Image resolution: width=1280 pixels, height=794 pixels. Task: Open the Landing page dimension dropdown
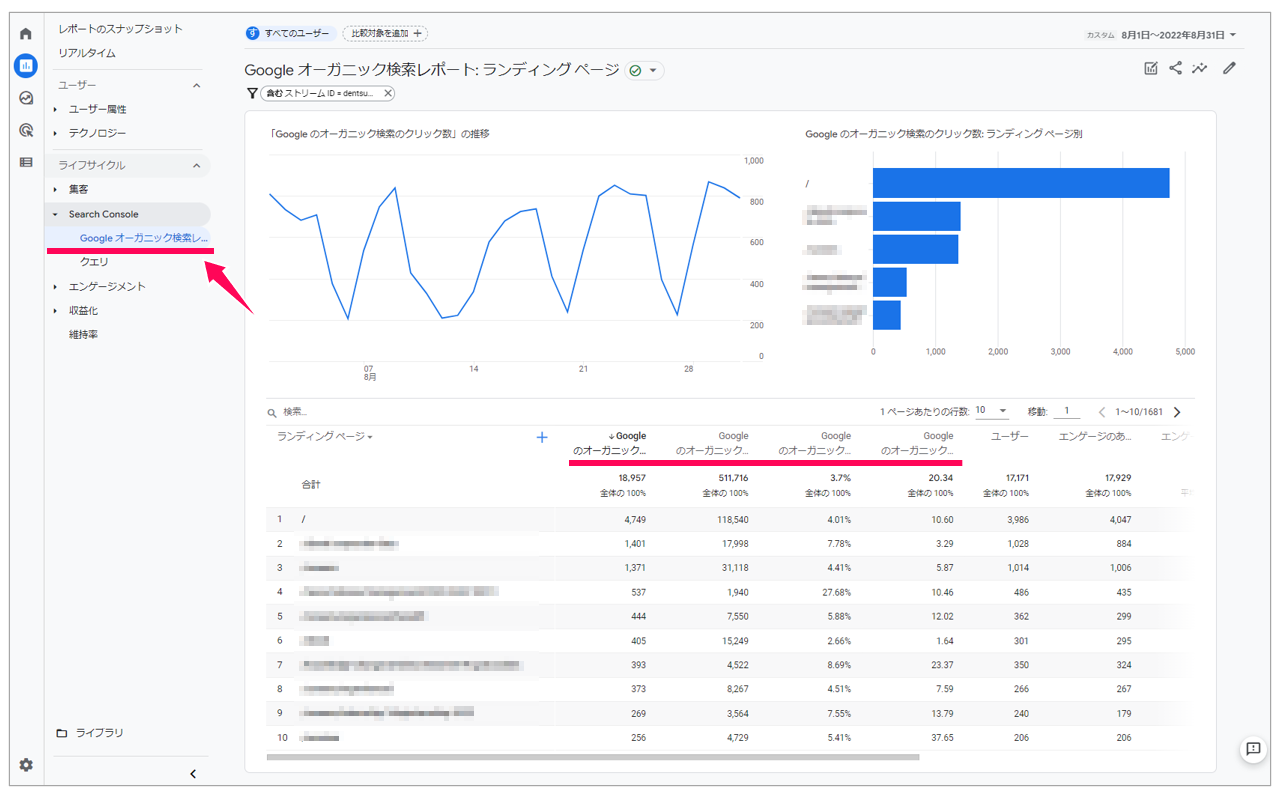(x=325, y=437)
